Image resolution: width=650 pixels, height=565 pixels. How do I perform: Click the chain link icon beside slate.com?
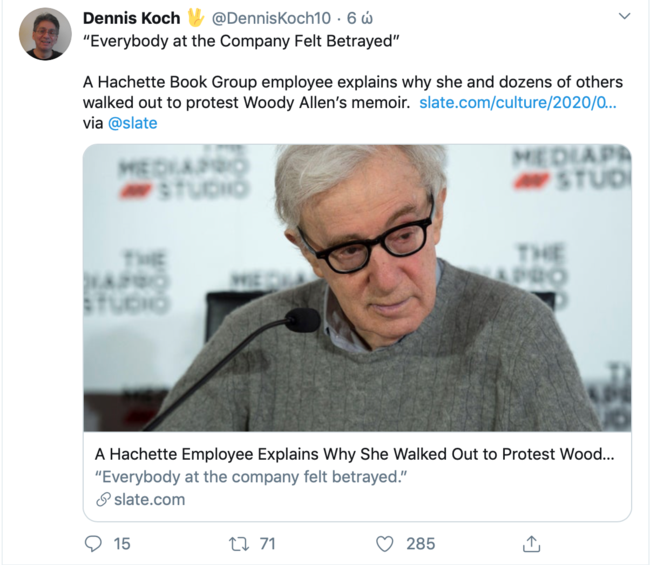click(x=102, y=499)
